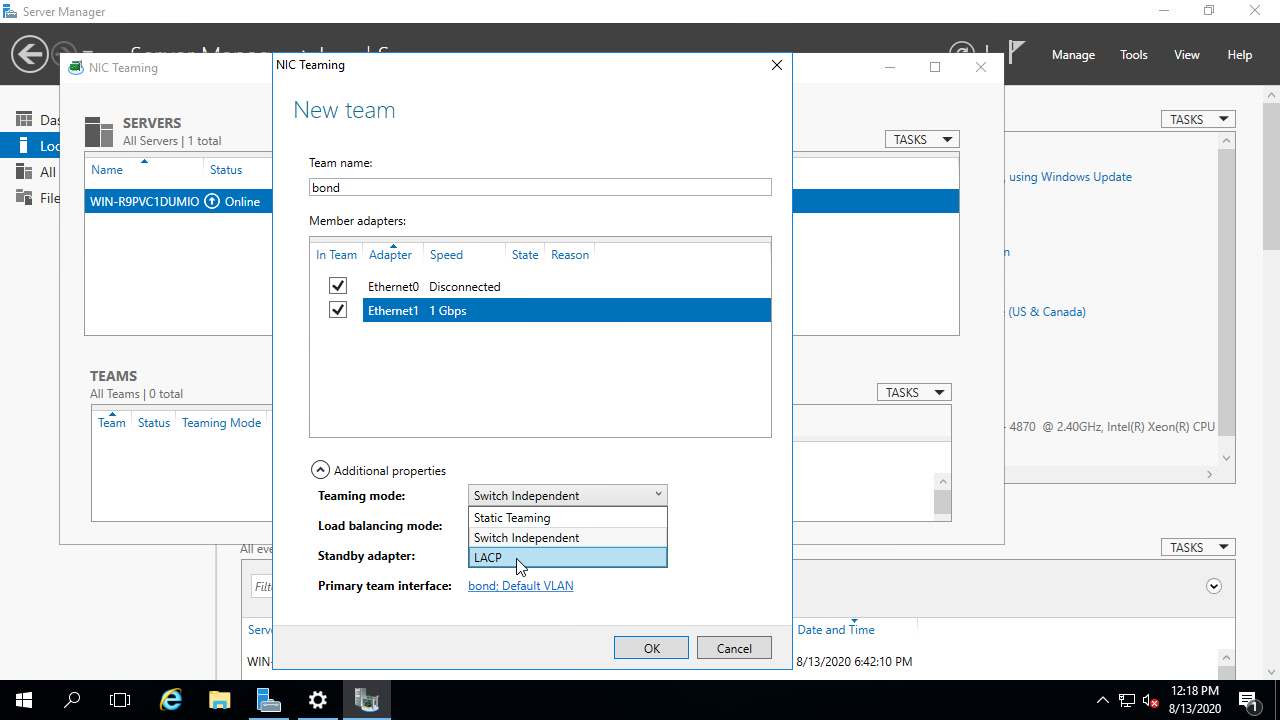
Task: Open Internet Explorer from the taskbar
Action: [x=171, y=700]
